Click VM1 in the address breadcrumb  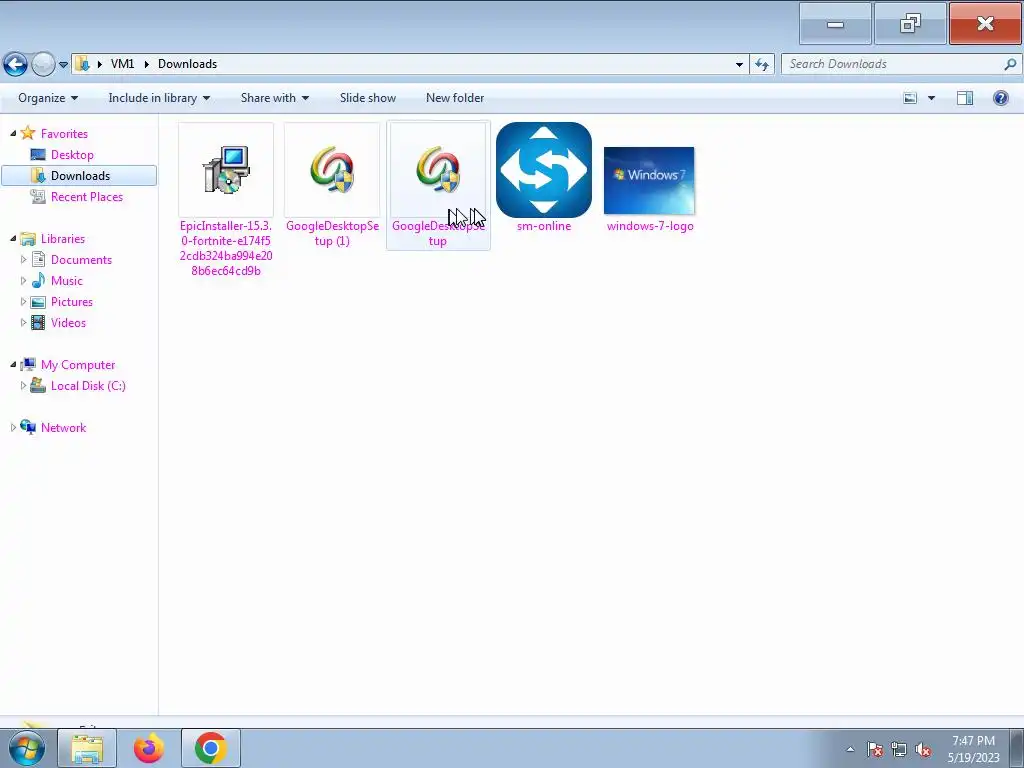point(122,64)
